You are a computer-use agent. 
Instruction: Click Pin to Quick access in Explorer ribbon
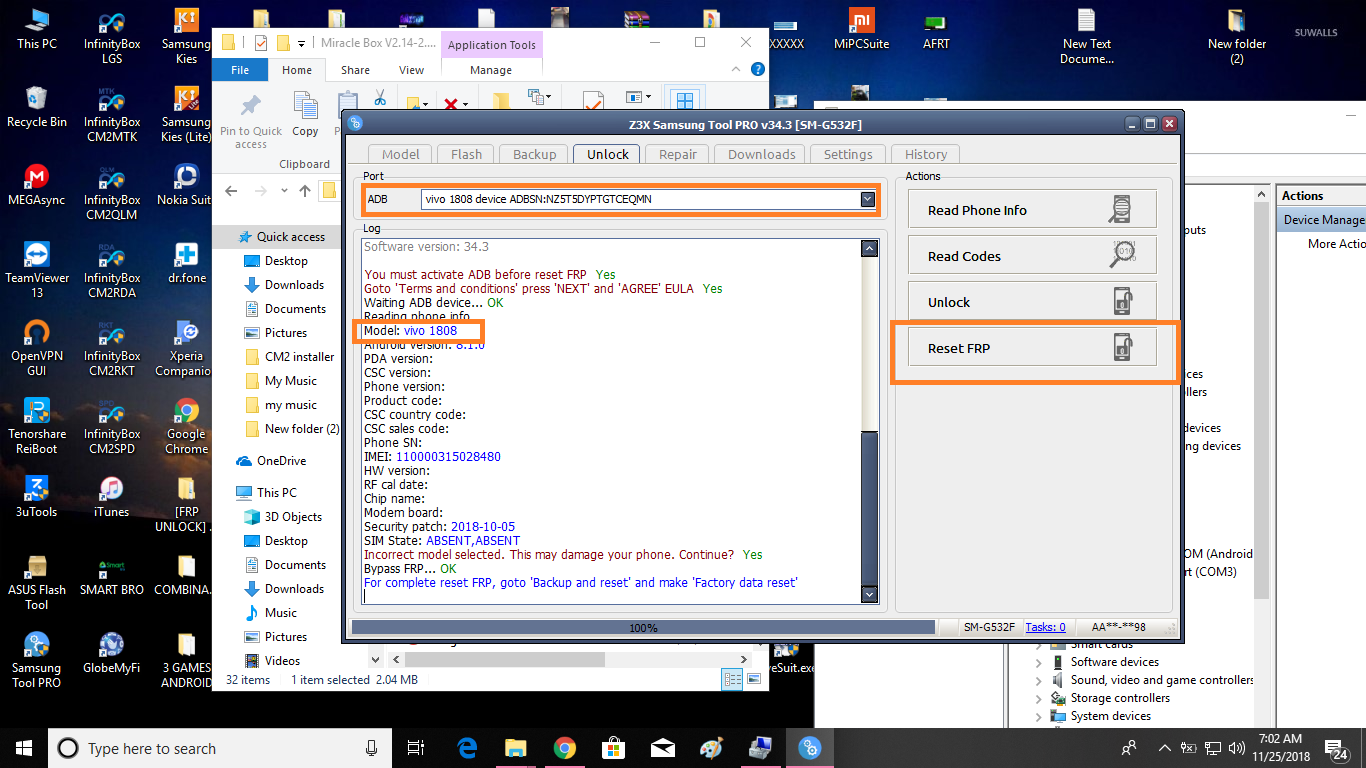251,121
